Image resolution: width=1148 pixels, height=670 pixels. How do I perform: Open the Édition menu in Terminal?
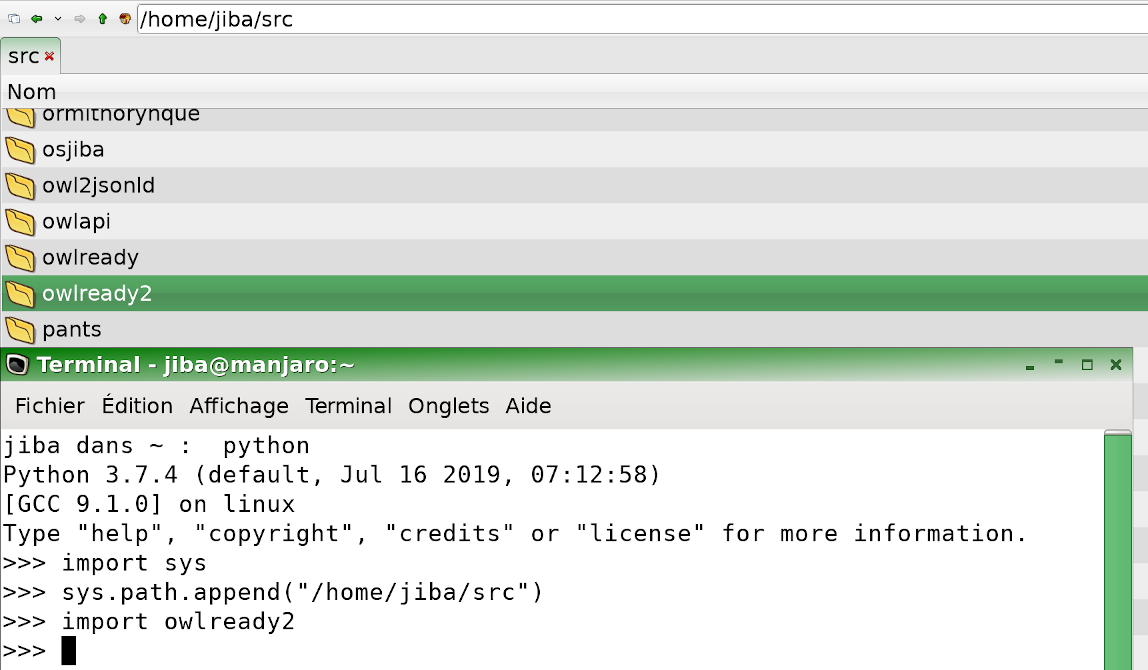tap(137, 406)
